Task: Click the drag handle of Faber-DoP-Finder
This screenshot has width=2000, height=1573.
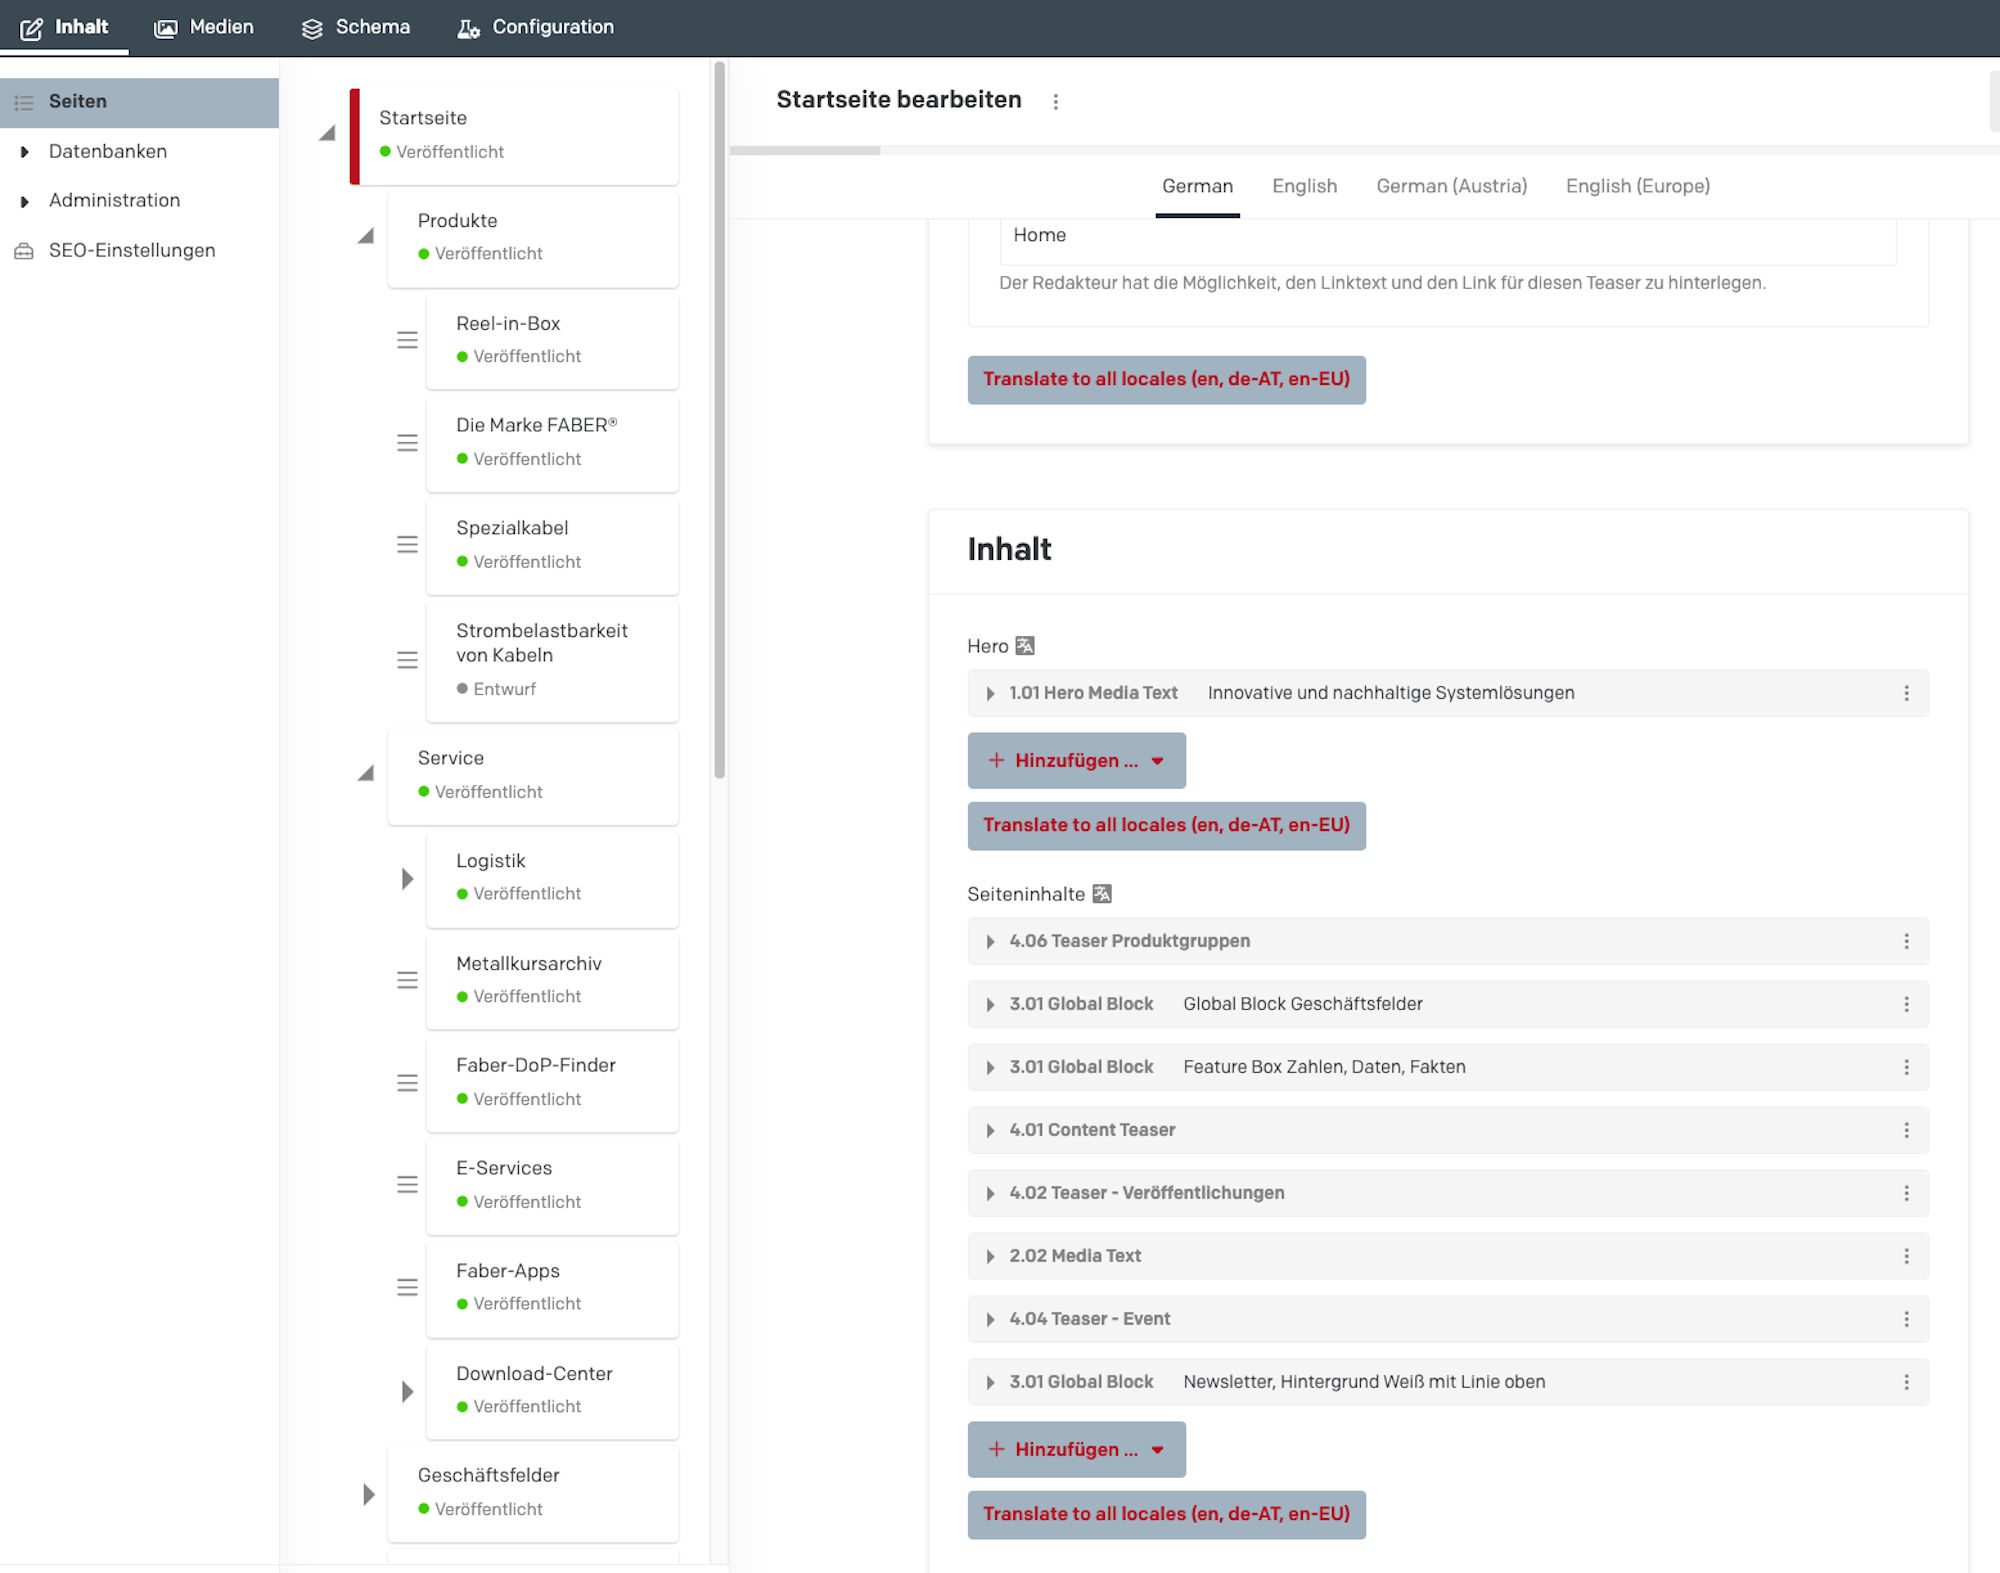Action: tap(407, 1083)
